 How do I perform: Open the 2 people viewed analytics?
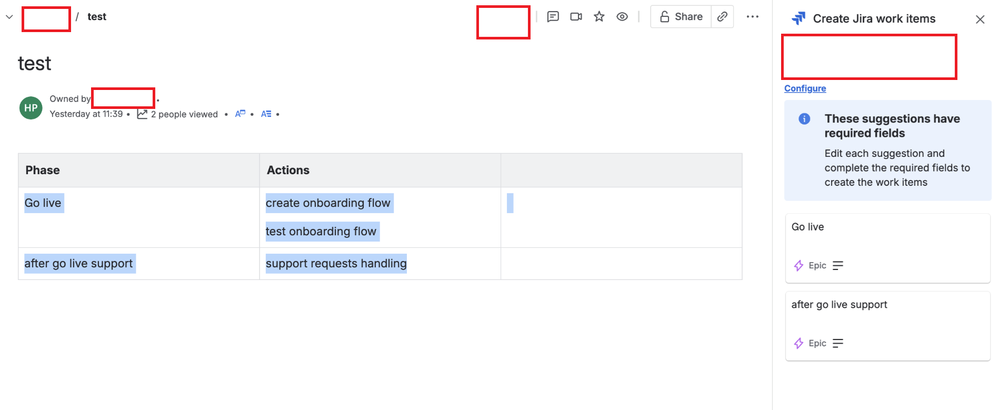(x=178, y=115)
